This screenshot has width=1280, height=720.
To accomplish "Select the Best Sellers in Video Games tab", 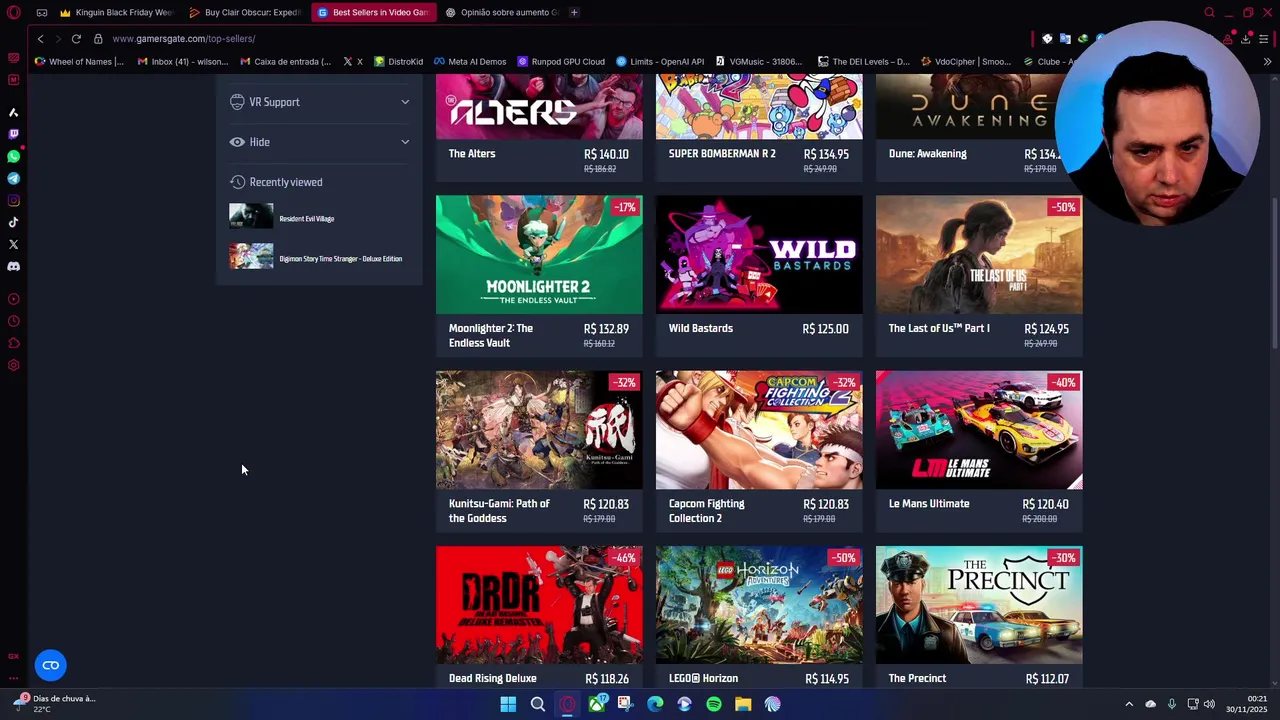I will (x=373, y=12).
